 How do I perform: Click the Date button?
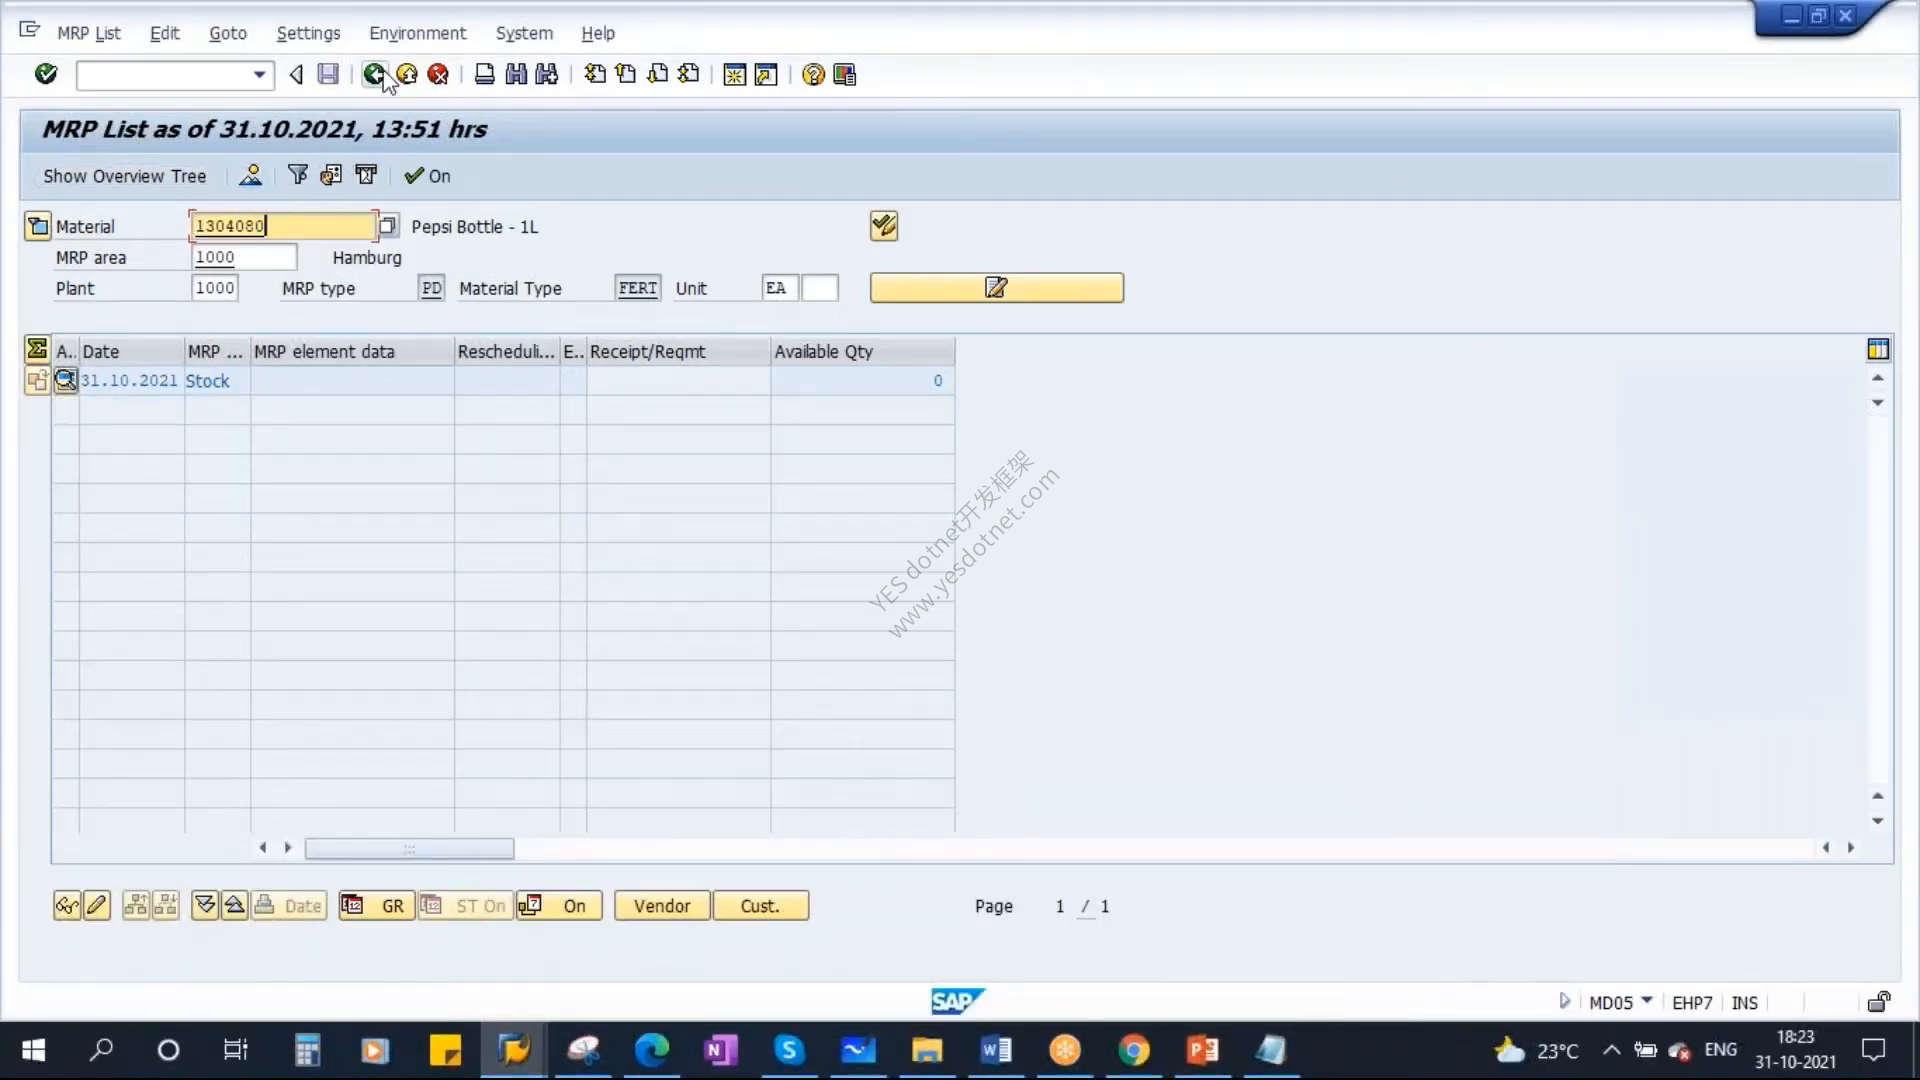point(289,906)
